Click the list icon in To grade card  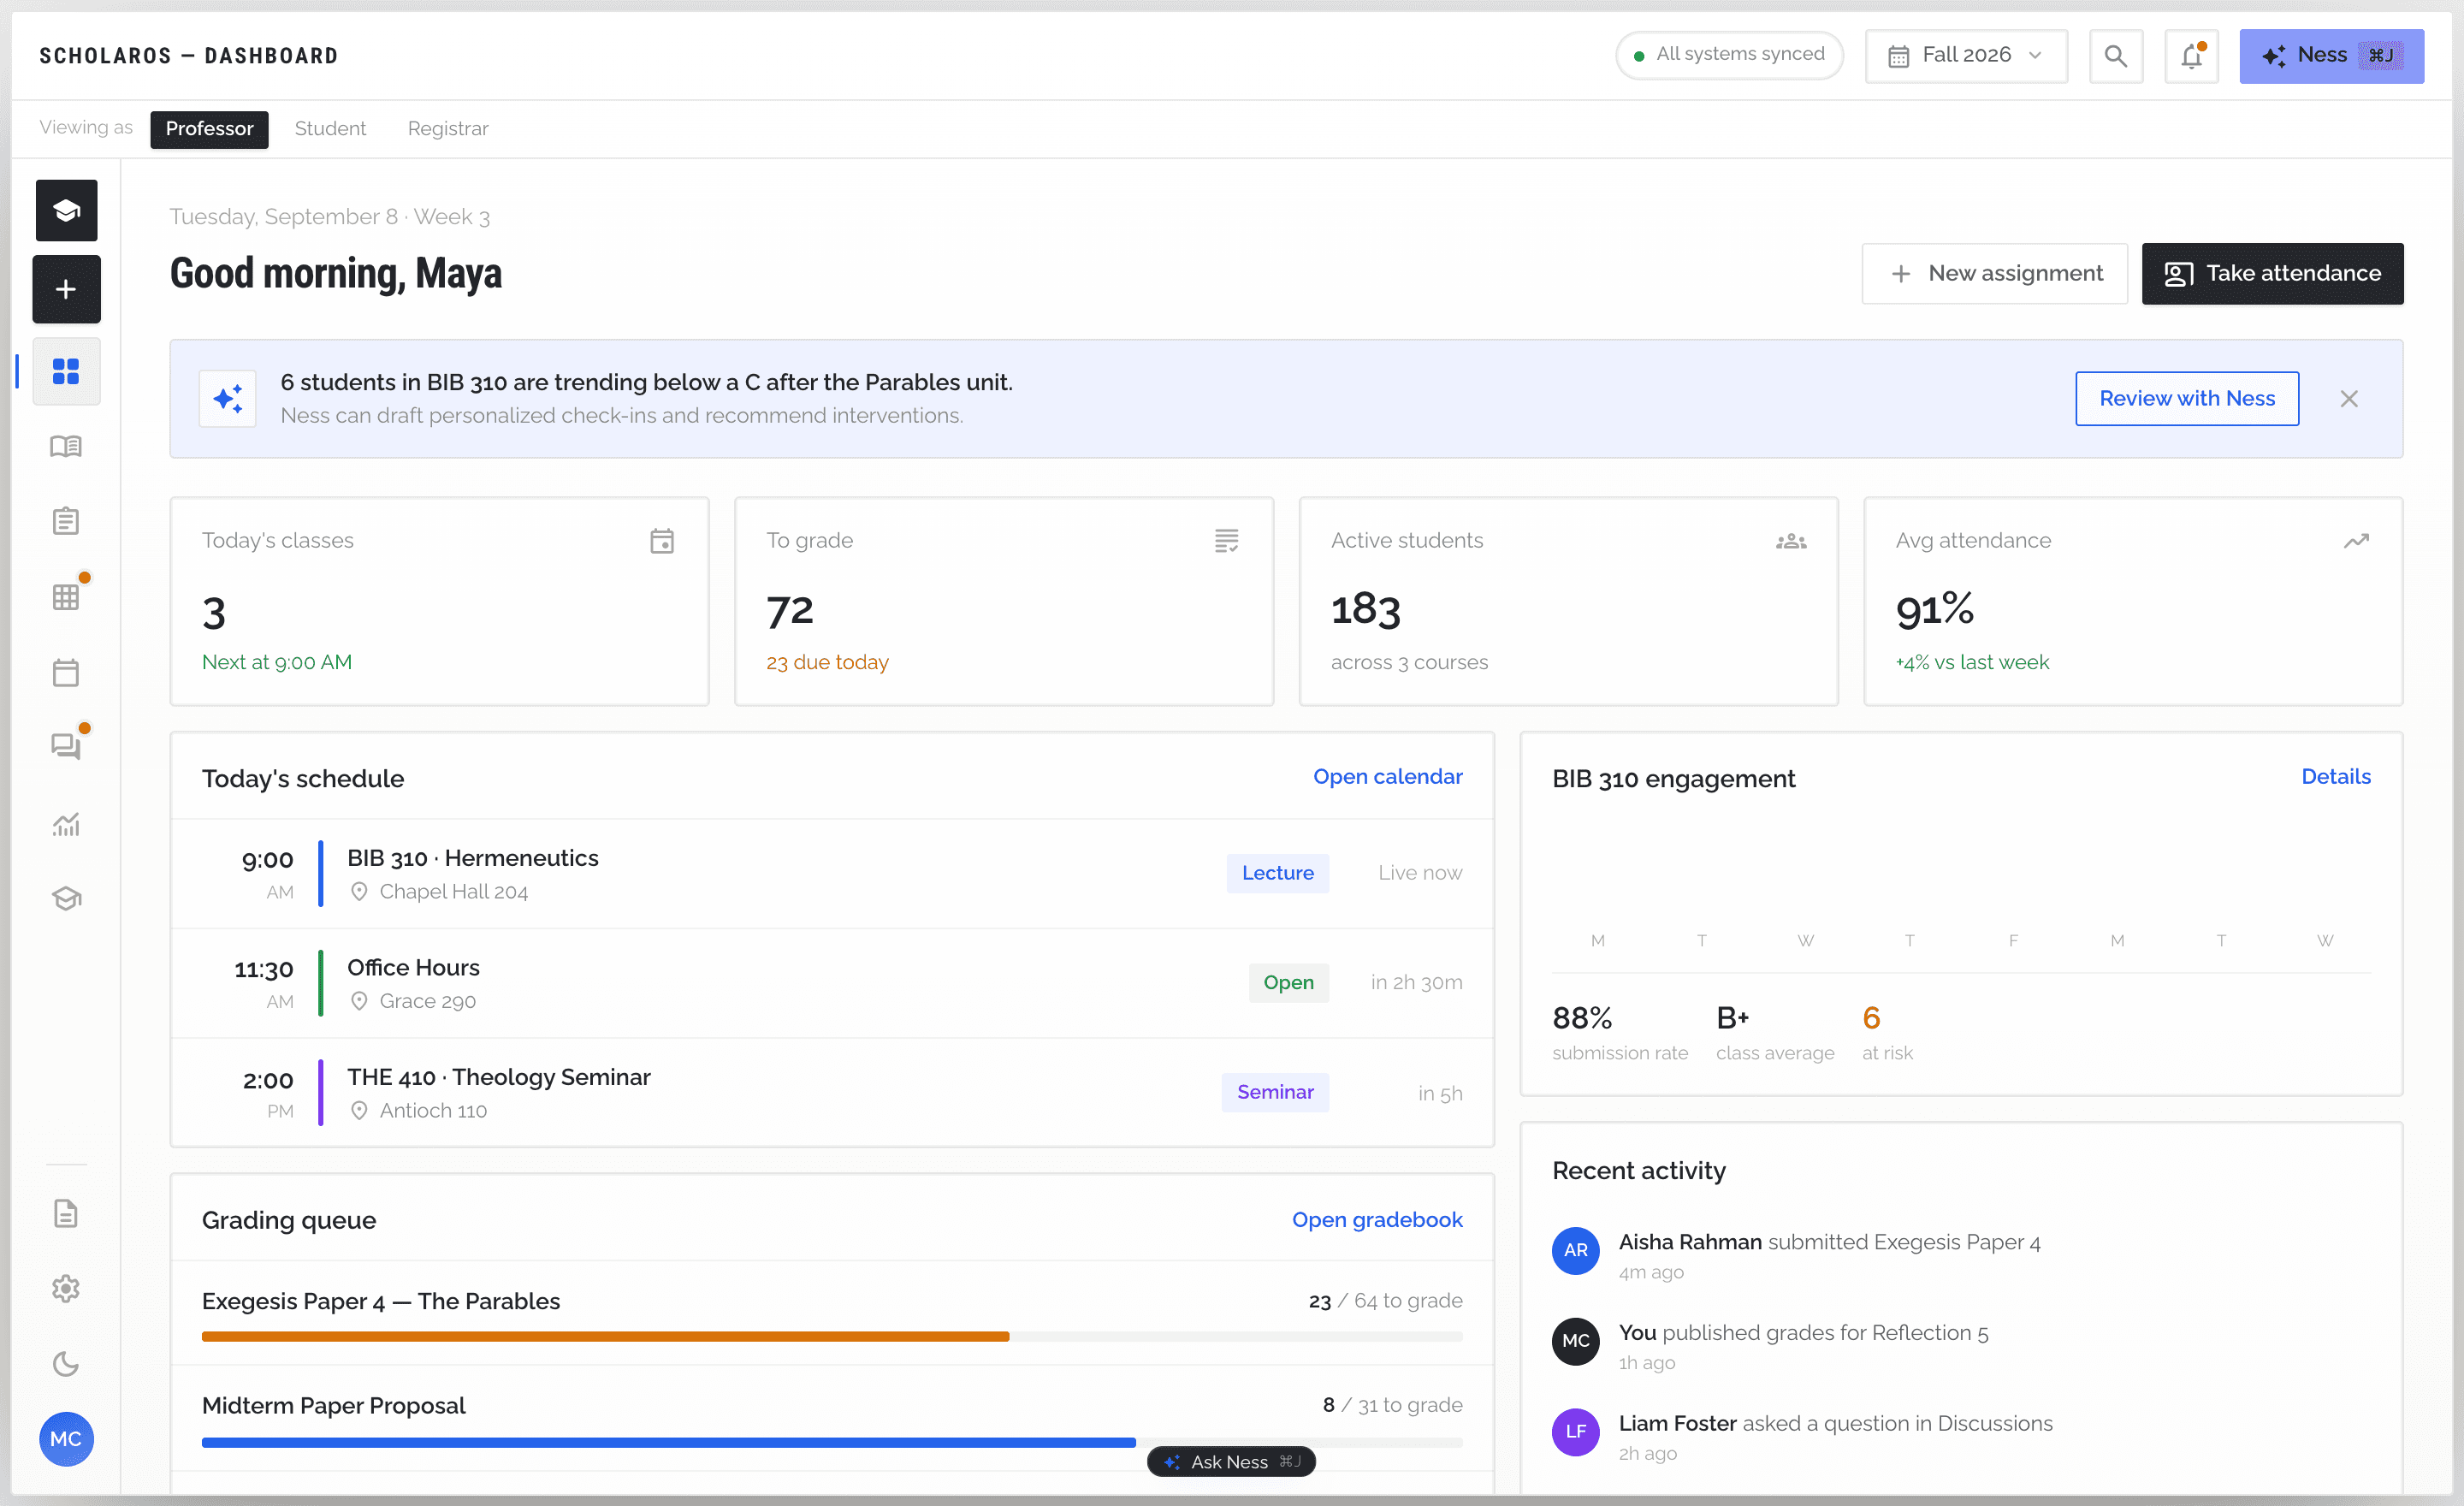tap(1227, 541)
